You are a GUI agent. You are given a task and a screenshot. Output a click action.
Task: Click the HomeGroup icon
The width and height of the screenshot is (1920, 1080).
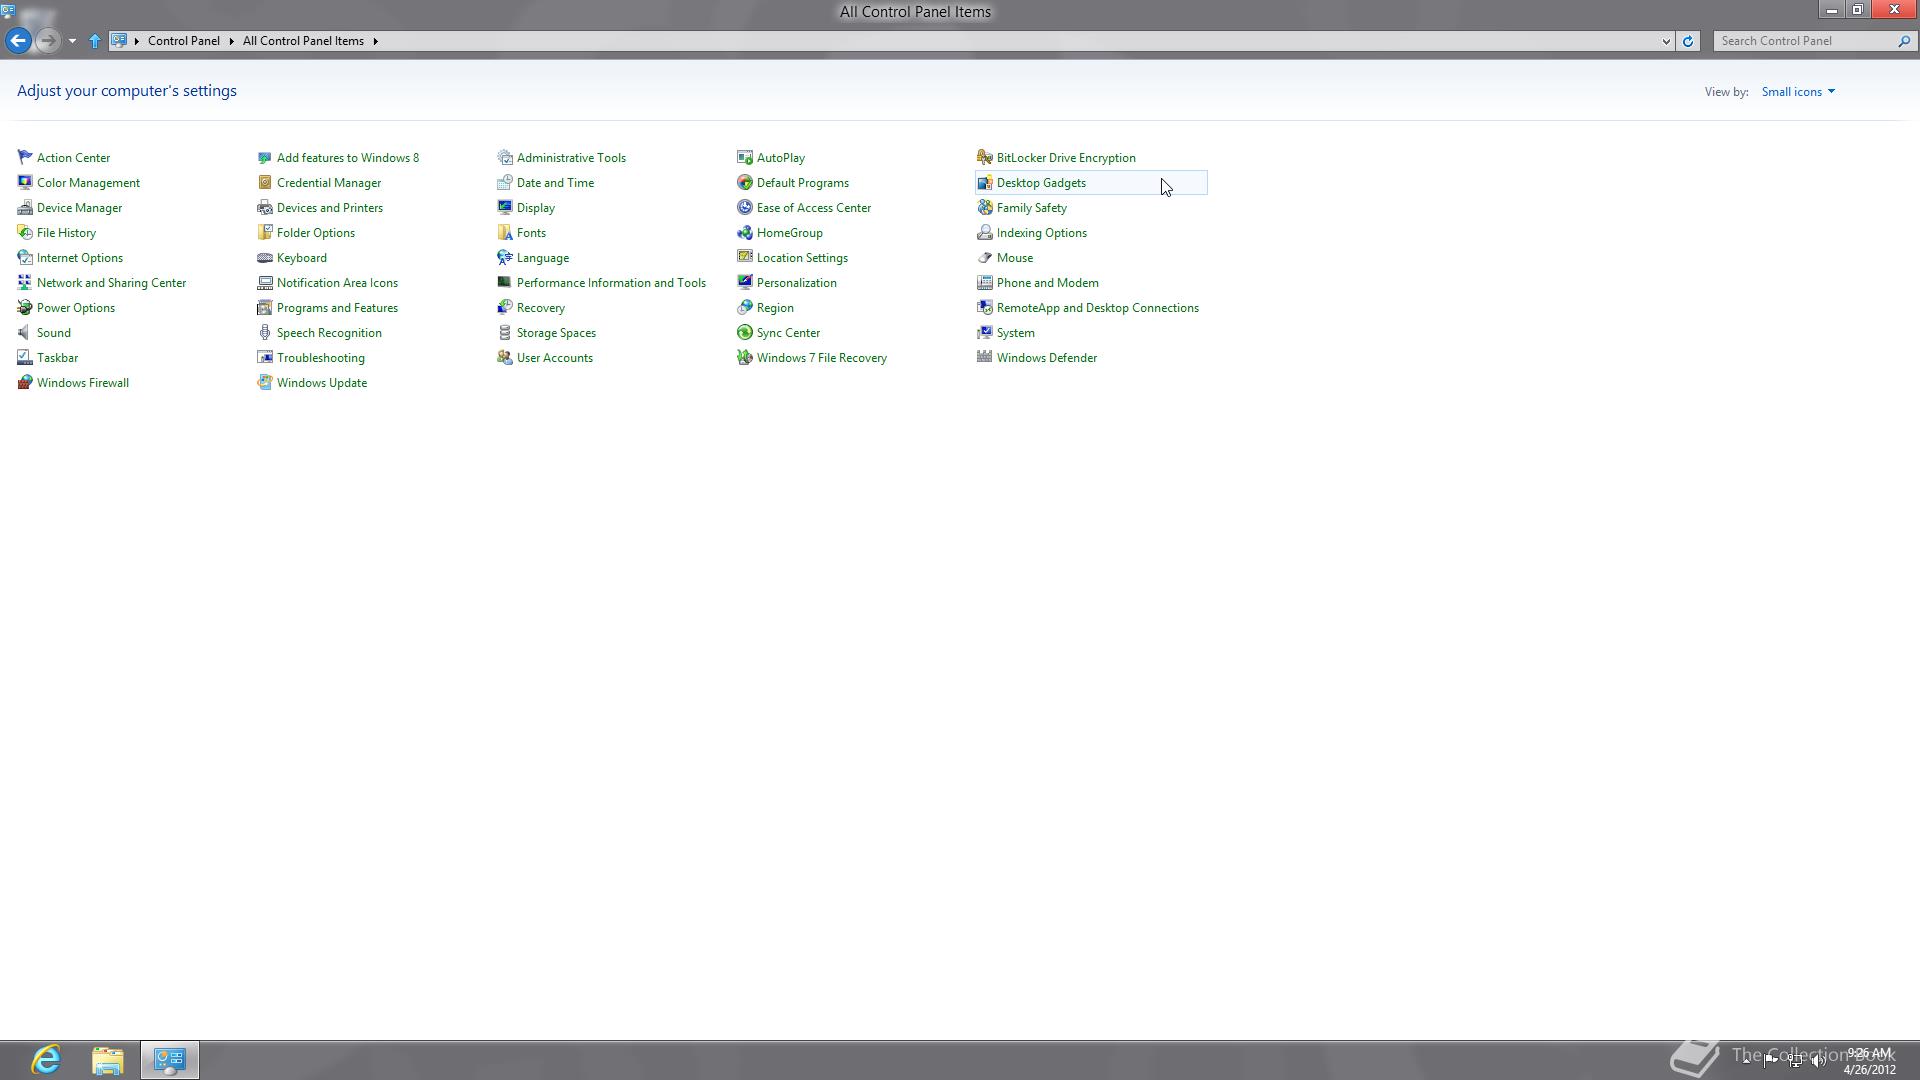coord(745,232)
